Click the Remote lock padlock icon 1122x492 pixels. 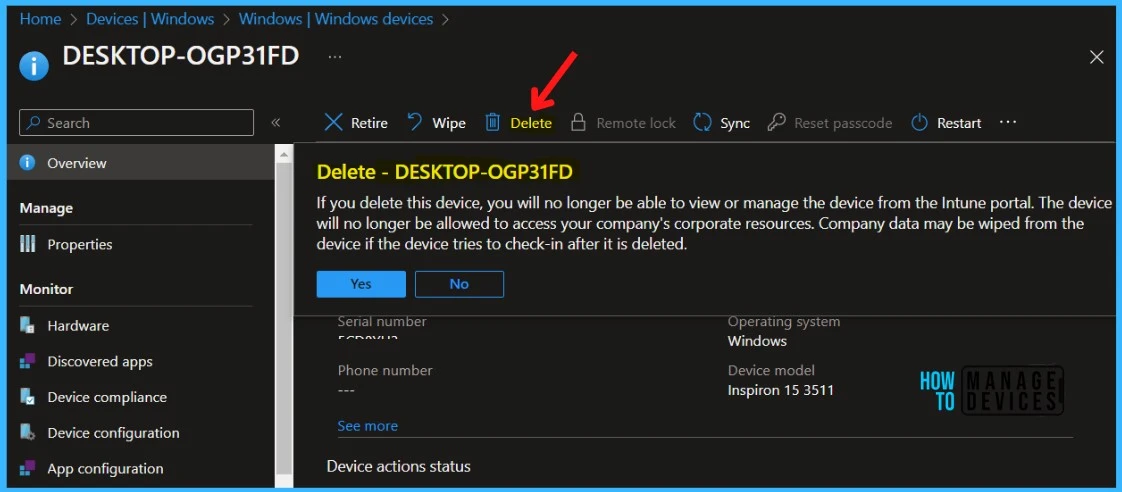[578, 123]
